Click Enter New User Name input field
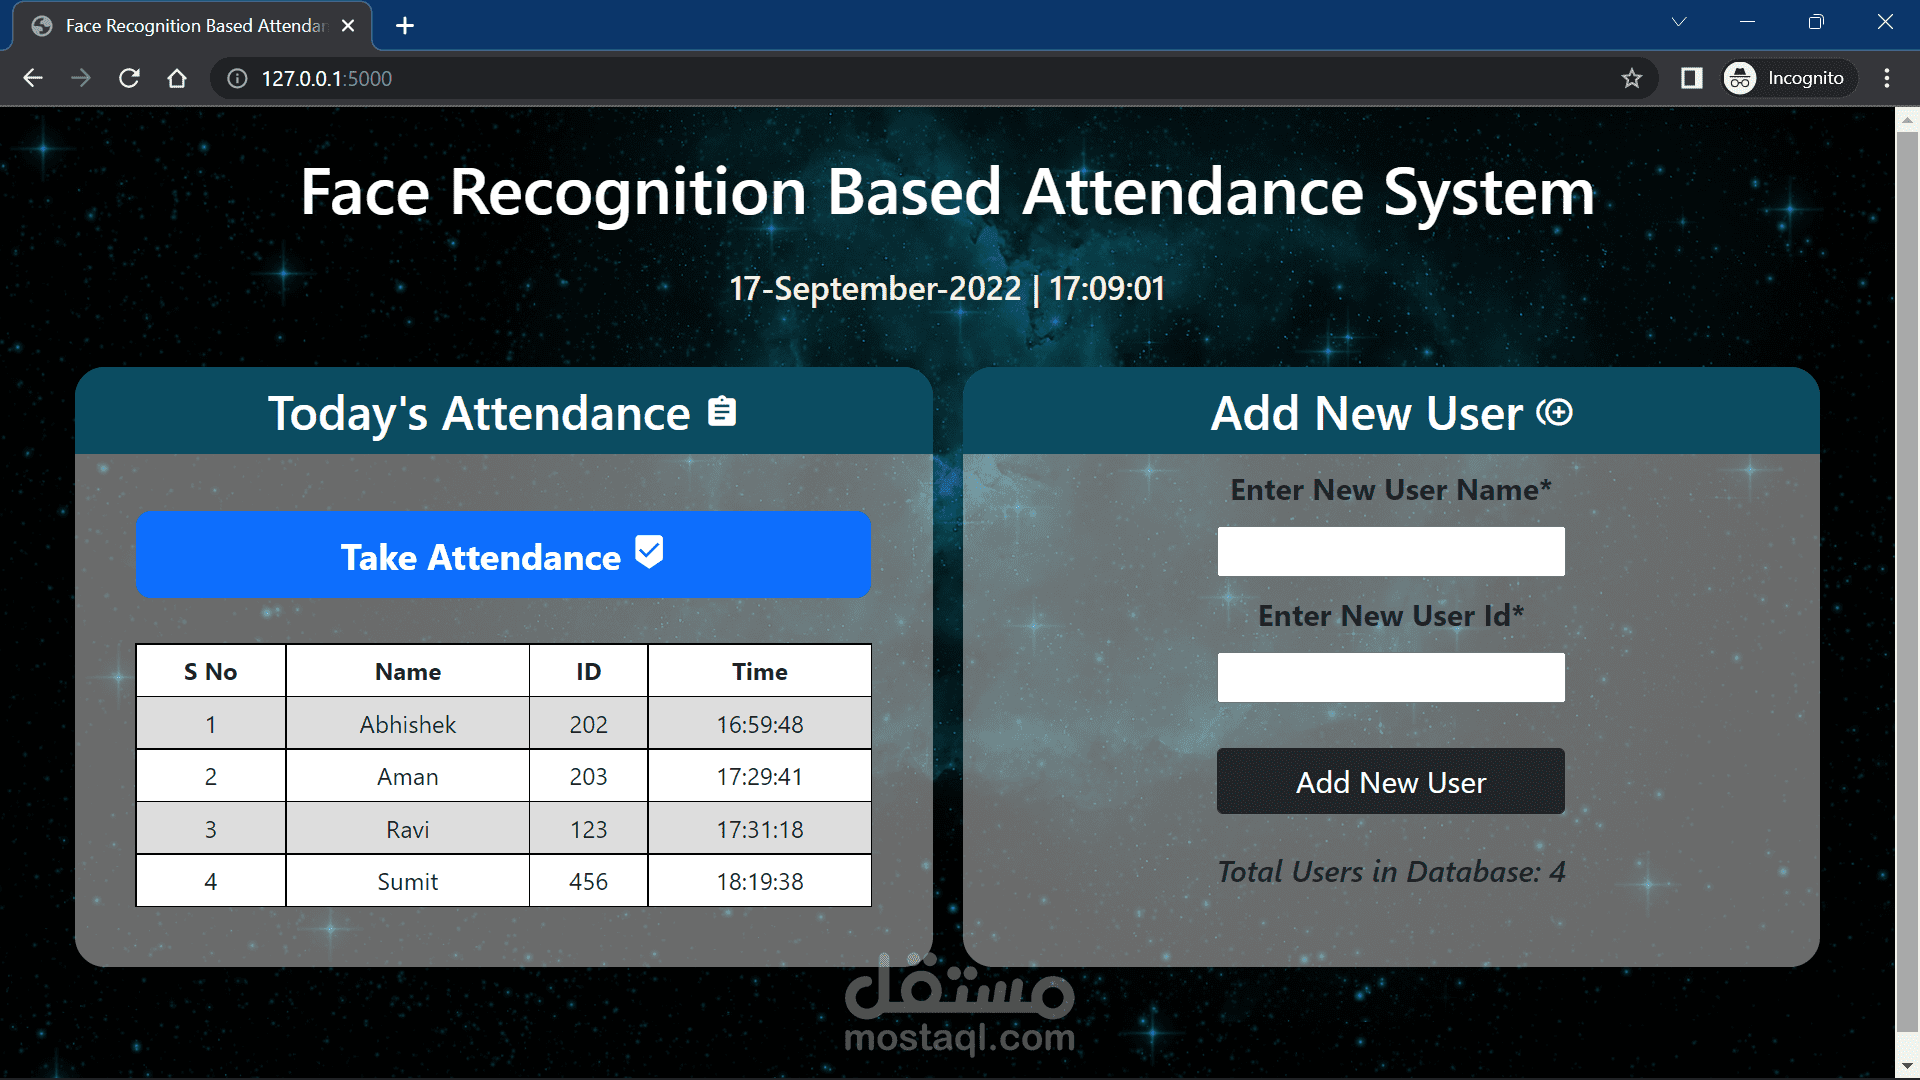 [1389, 553]
